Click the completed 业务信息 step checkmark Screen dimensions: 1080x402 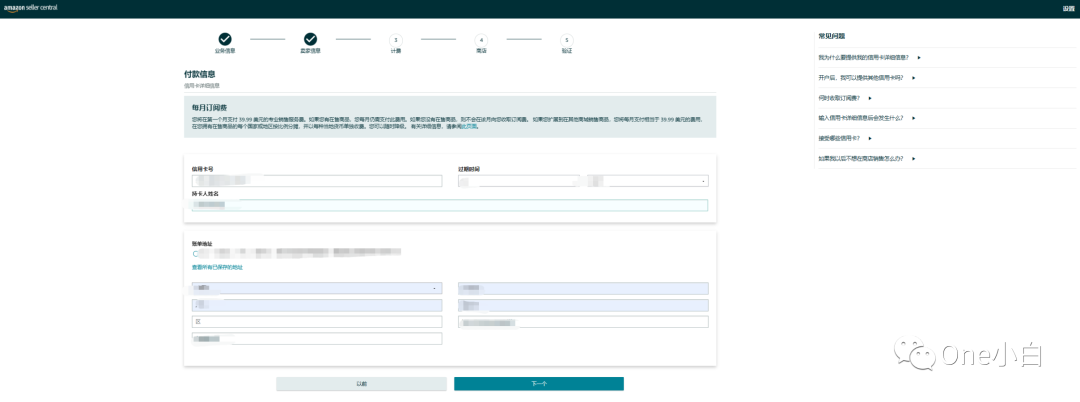click(x=225, y=39)
